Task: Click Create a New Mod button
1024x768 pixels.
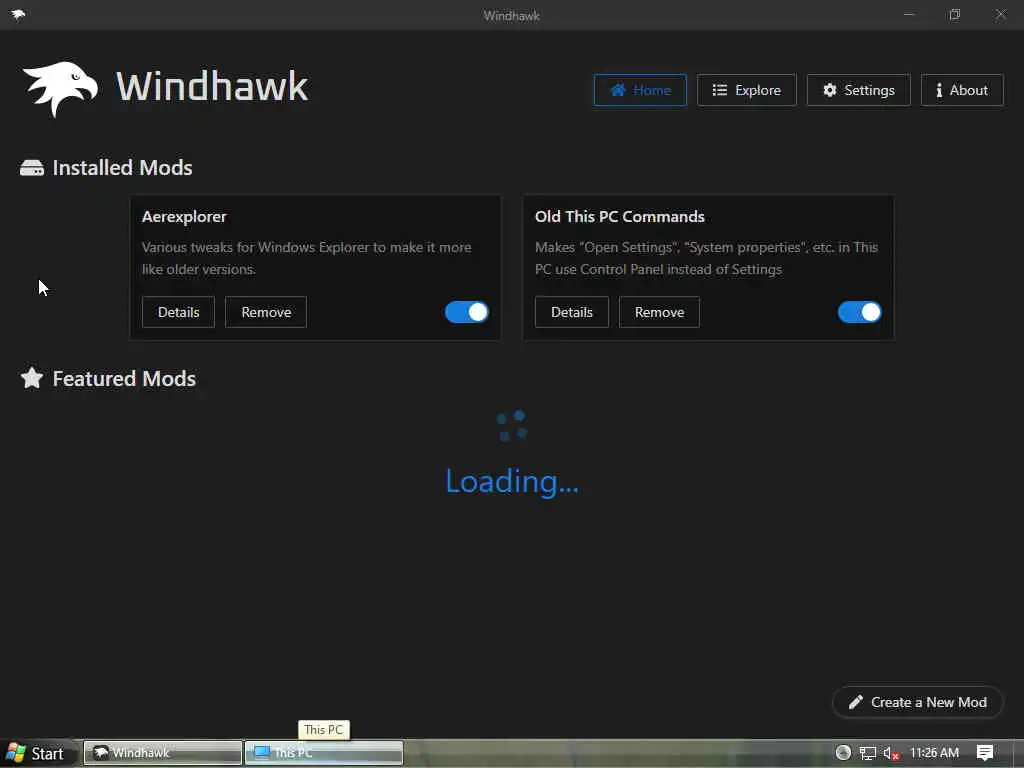Action: tap(918, 702)
